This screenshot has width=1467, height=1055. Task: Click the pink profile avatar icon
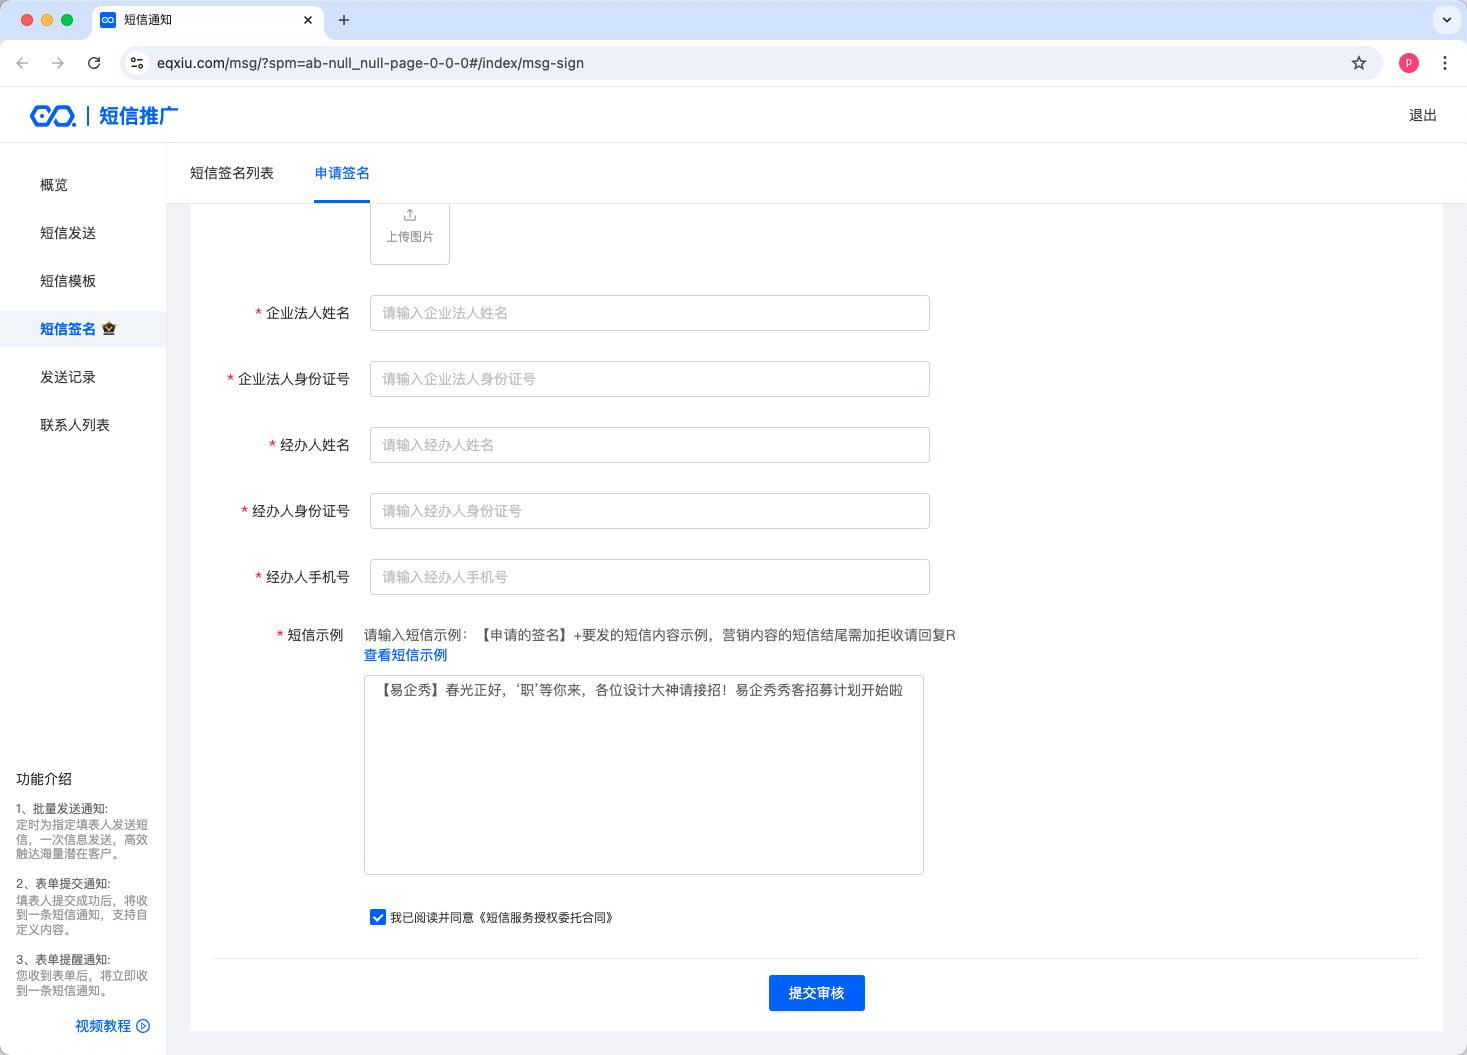coord(1408,63)
